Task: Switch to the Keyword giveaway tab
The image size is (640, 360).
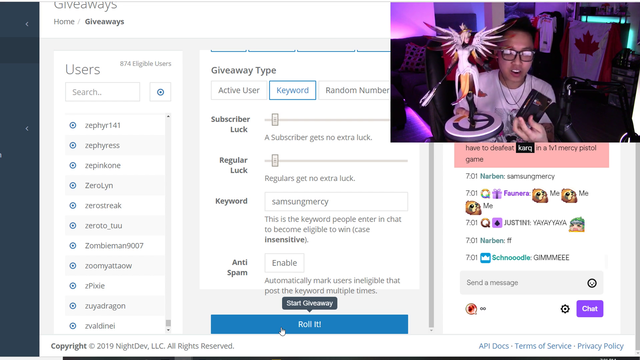Action: click(x=292, y=90)
